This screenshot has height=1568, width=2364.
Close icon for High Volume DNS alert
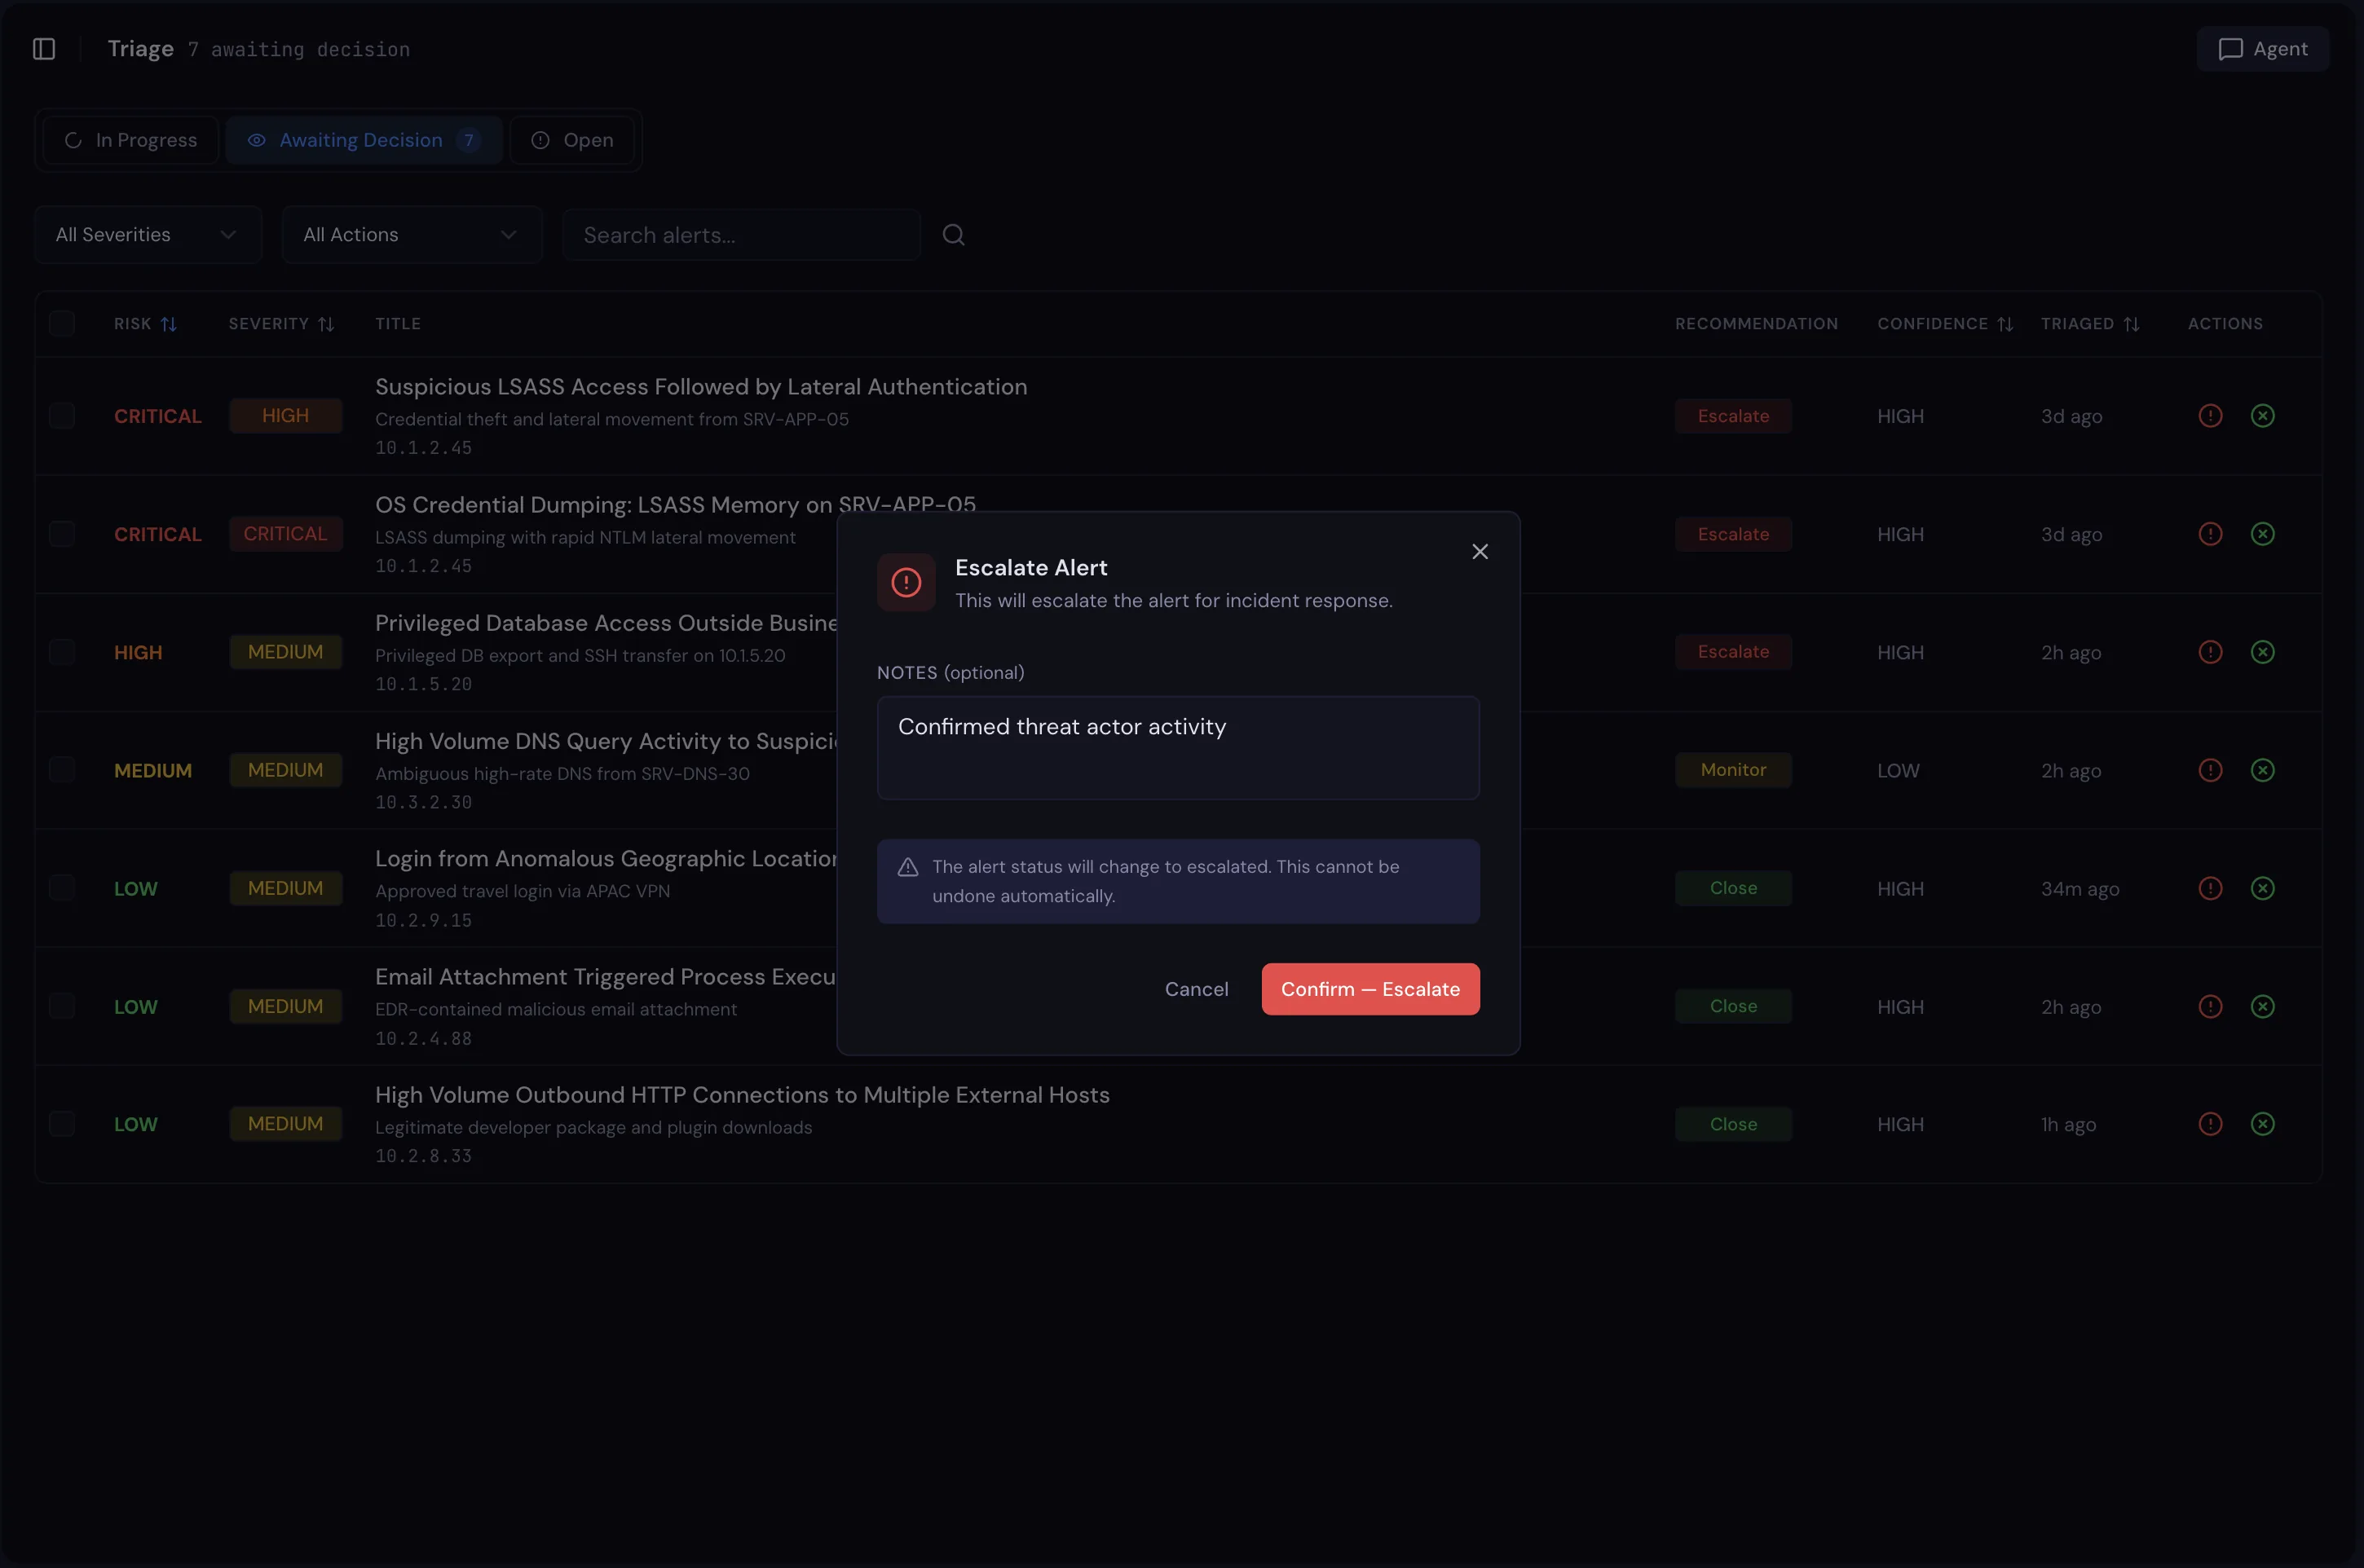(2262, 770)
